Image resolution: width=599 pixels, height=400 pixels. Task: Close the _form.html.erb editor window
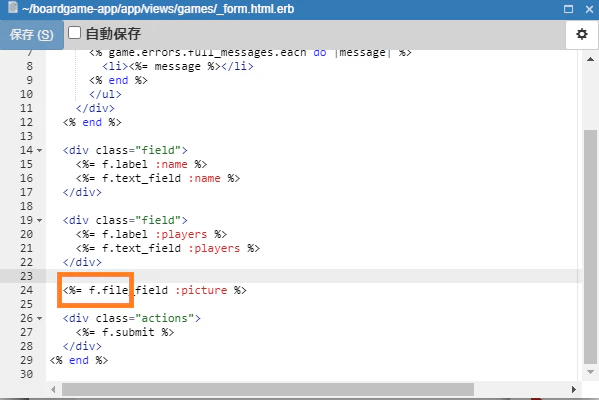[x=589, y=9]
